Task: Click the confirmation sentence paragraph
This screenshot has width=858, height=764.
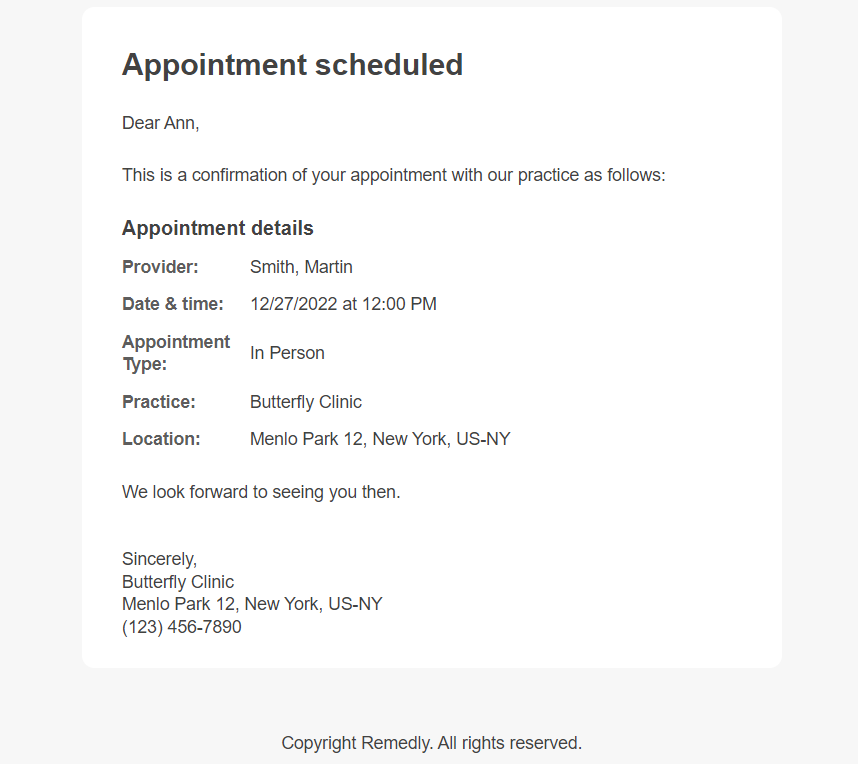Action: coord(393,175)
